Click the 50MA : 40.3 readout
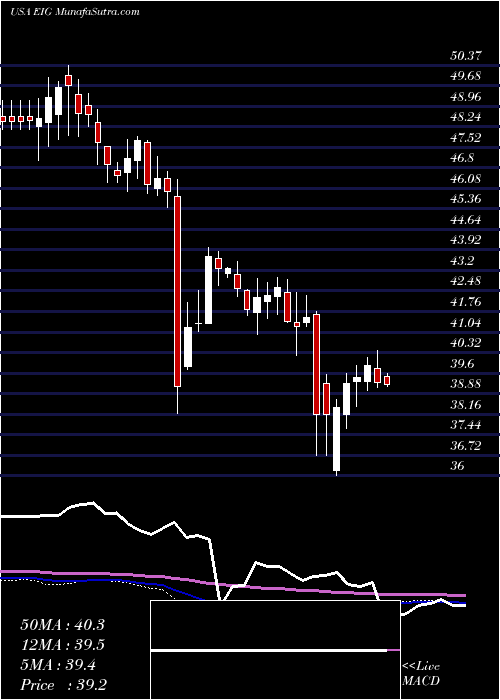This screenshot has width=500, height=700. [62, 625]
